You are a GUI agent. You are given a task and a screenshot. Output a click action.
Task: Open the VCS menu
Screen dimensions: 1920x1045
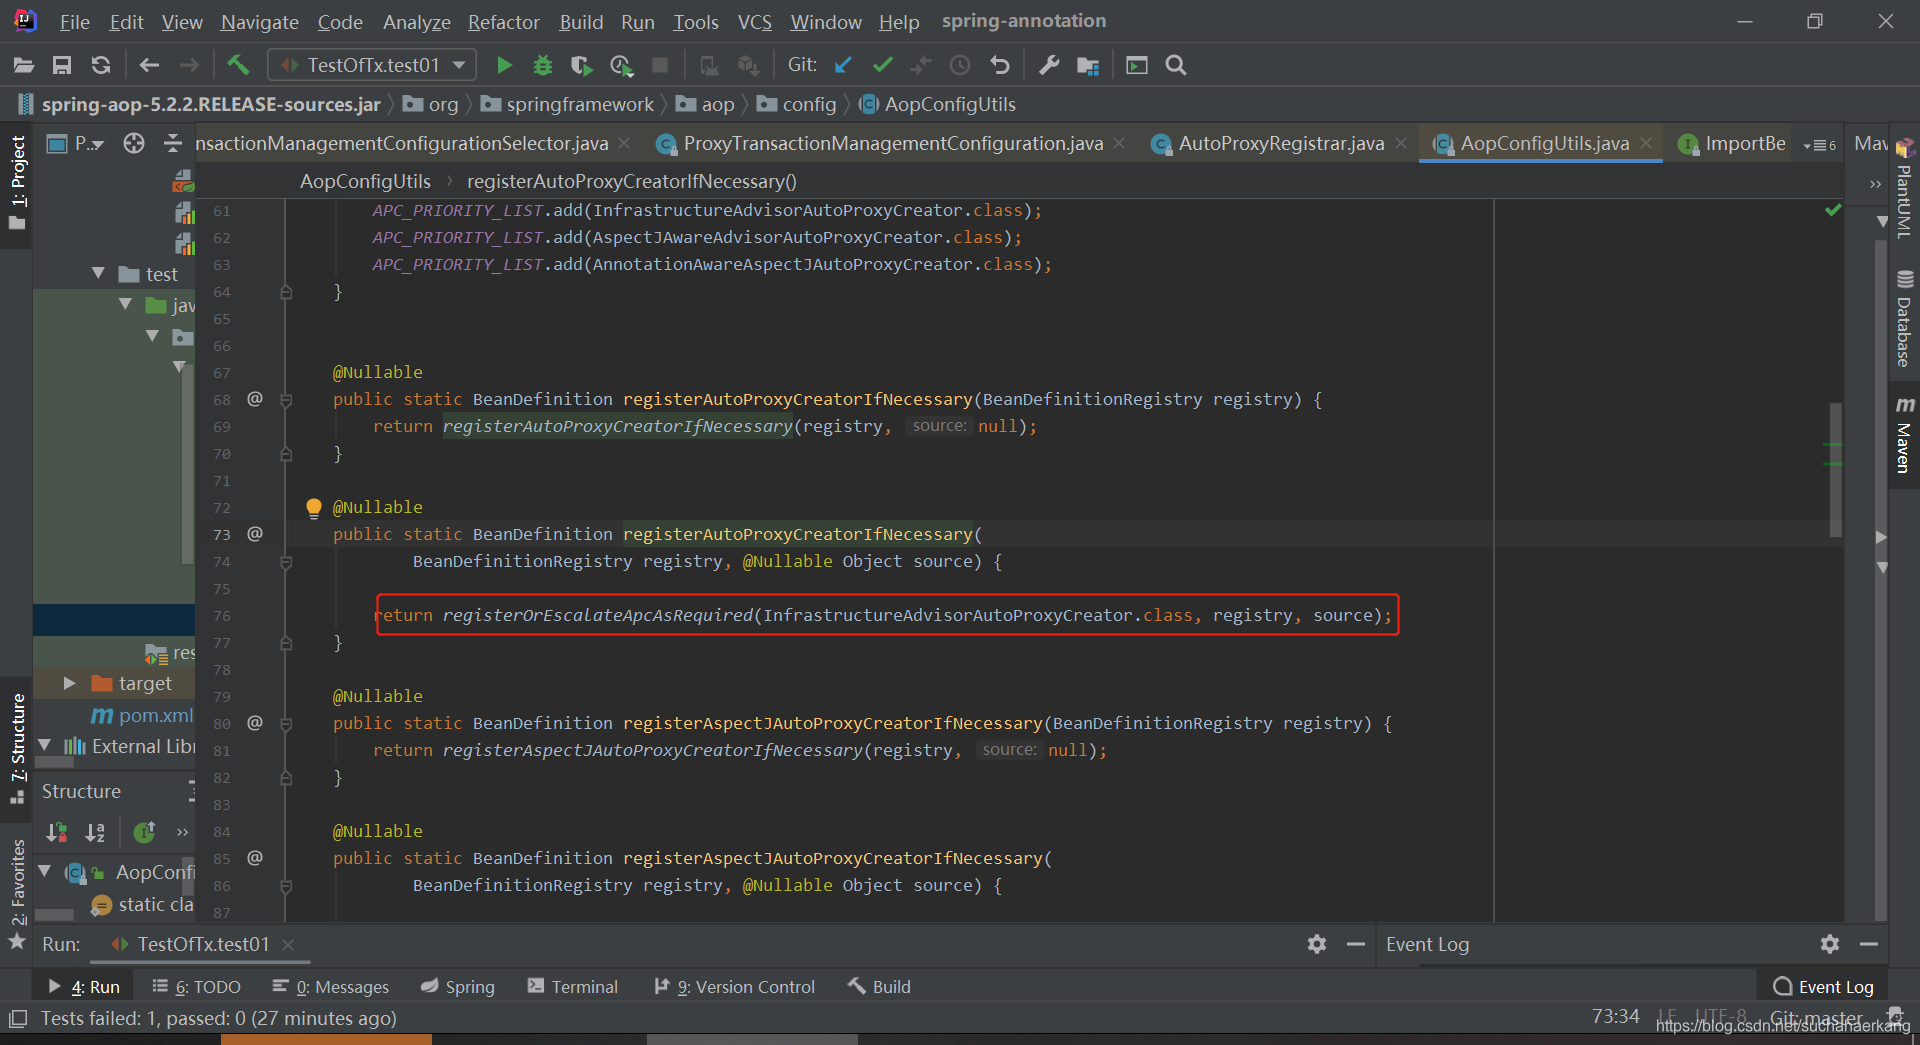754,21
